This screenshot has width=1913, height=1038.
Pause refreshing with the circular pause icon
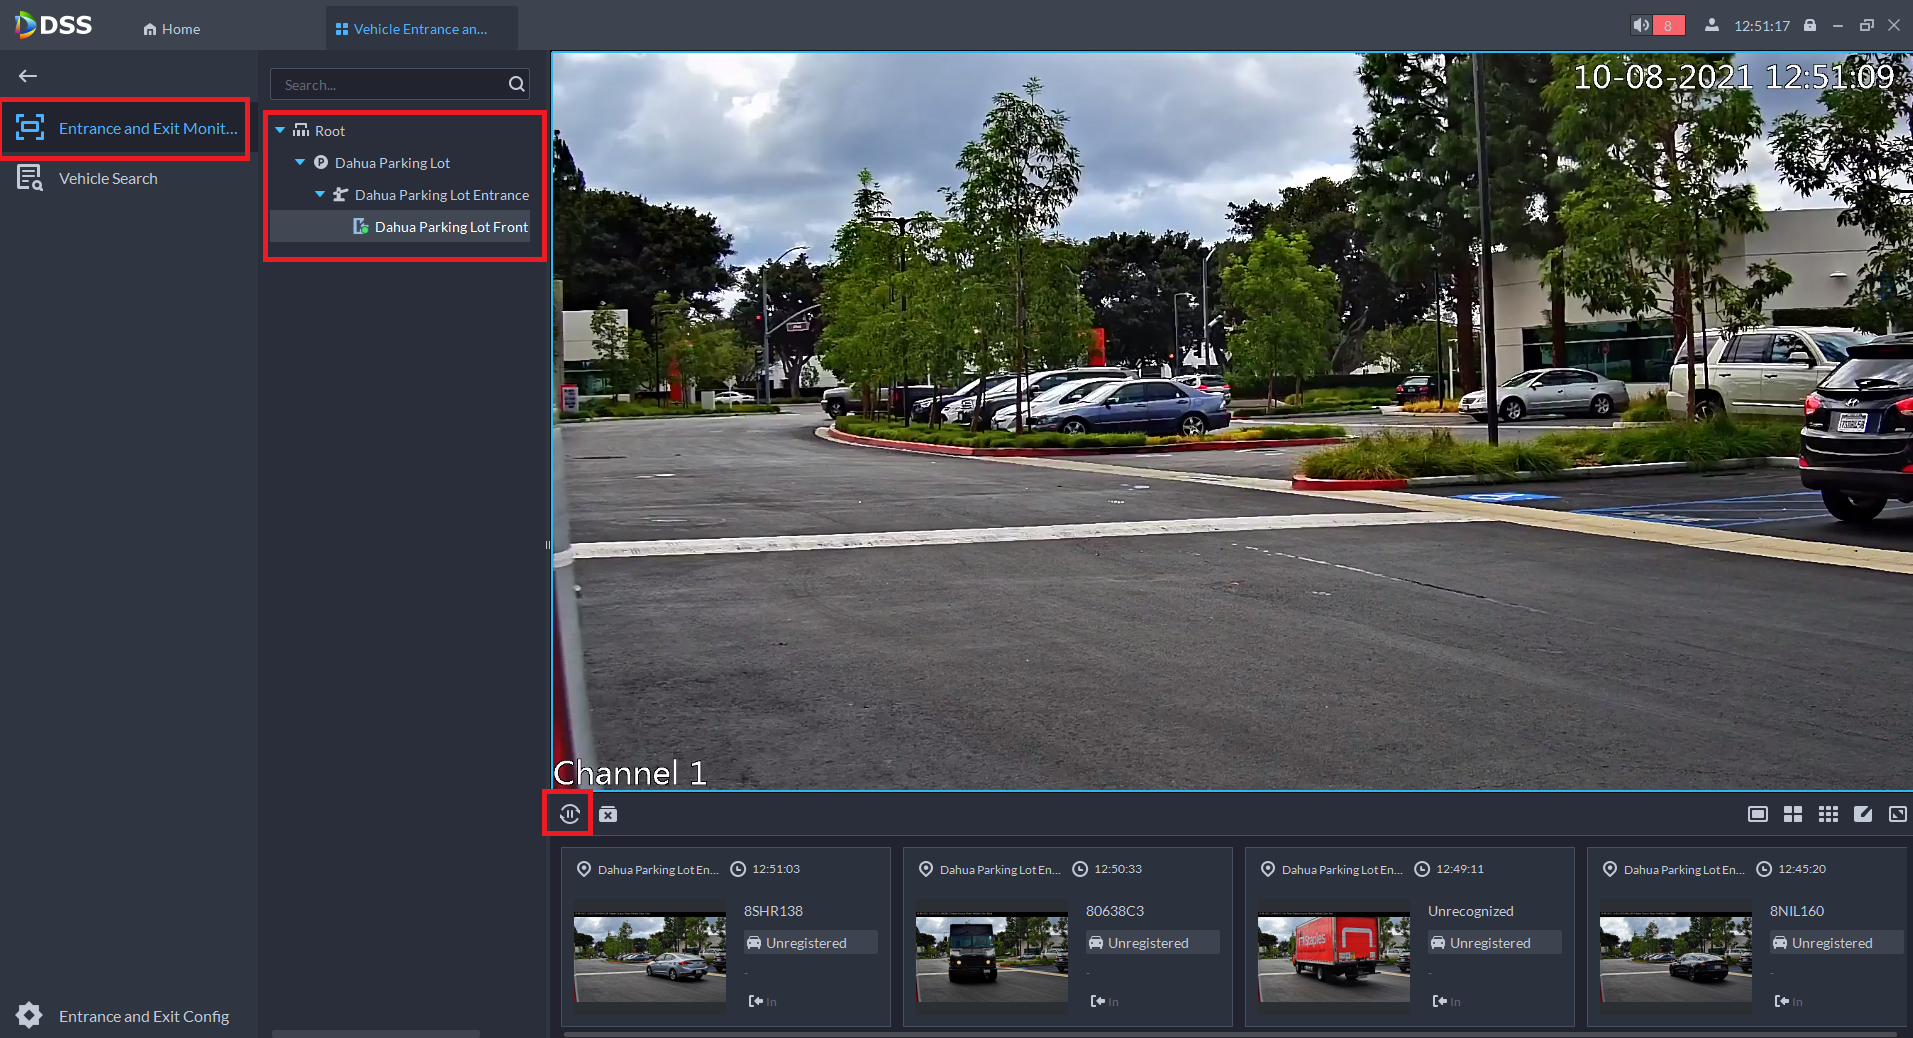coord(569,814)
